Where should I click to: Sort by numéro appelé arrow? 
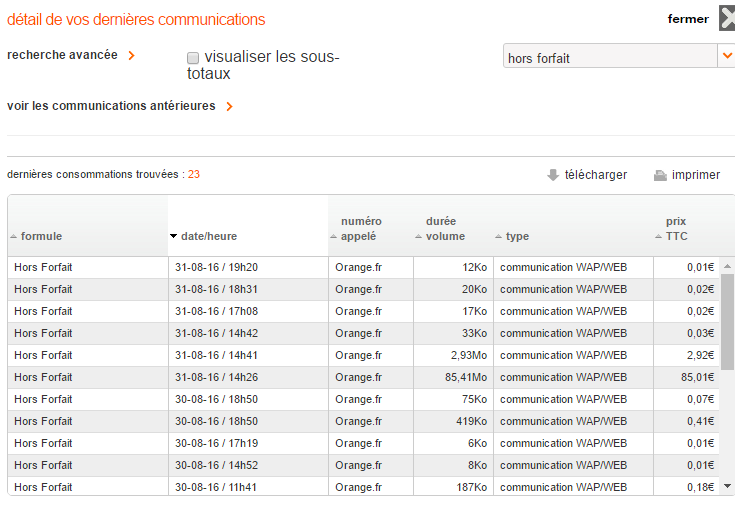(334, 236)
